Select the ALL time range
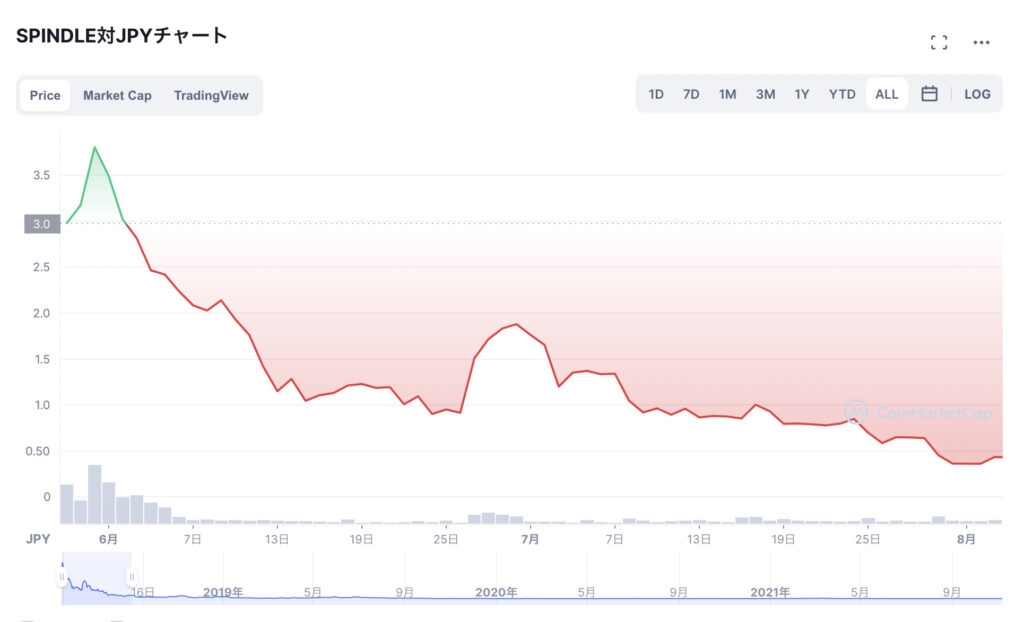This screenshot has height=622, width=1024. (886, 94)
